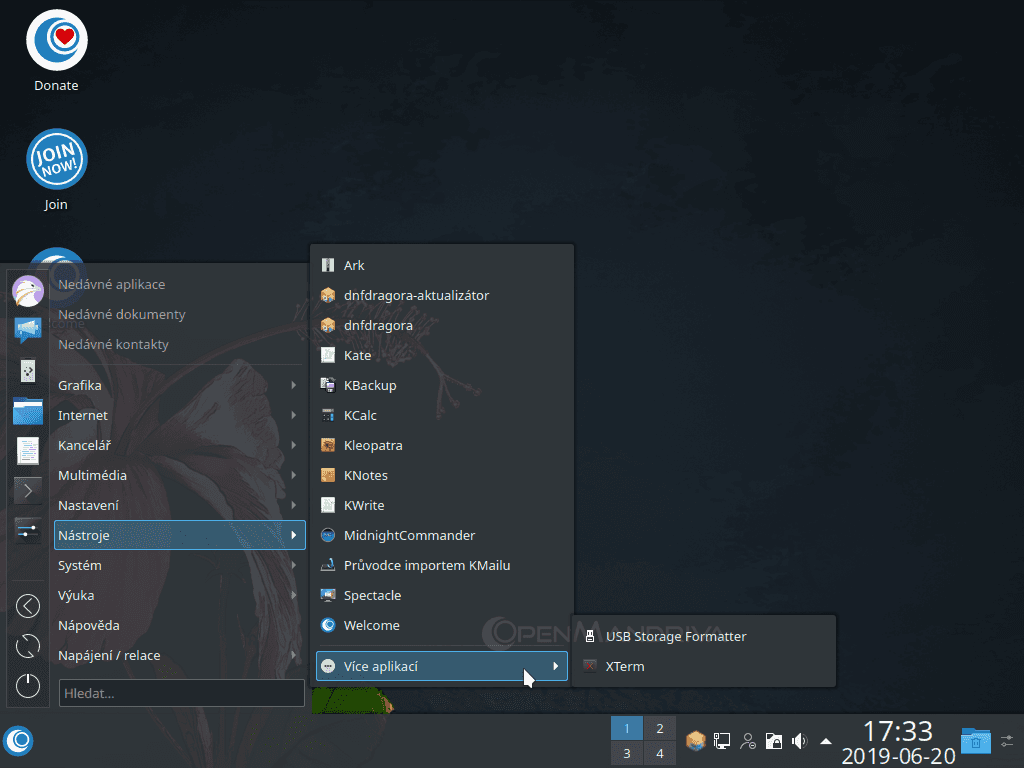The image size is (1024, 768).
Task: Expand the Grafika submenu arrow
Action: [x=293, y=385]
